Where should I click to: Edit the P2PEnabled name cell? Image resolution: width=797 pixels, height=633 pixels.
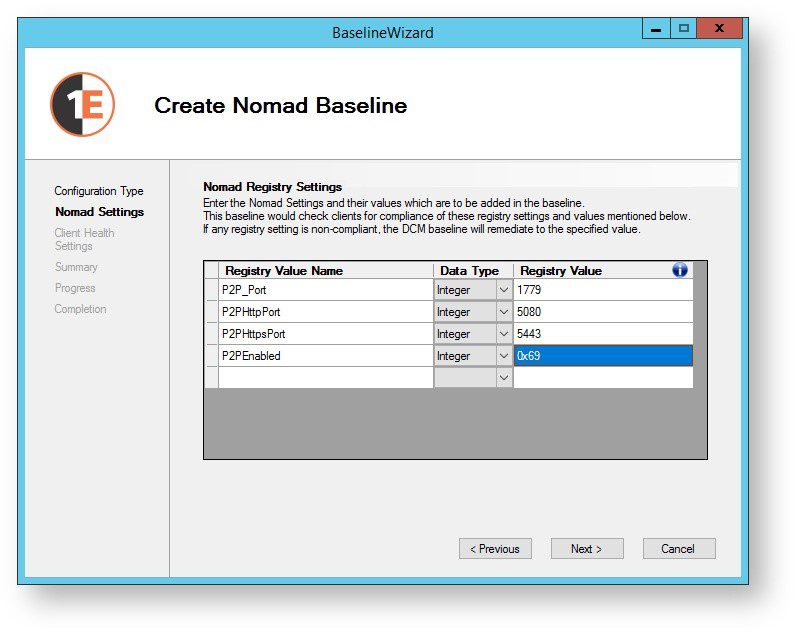[x=326, y=356]
